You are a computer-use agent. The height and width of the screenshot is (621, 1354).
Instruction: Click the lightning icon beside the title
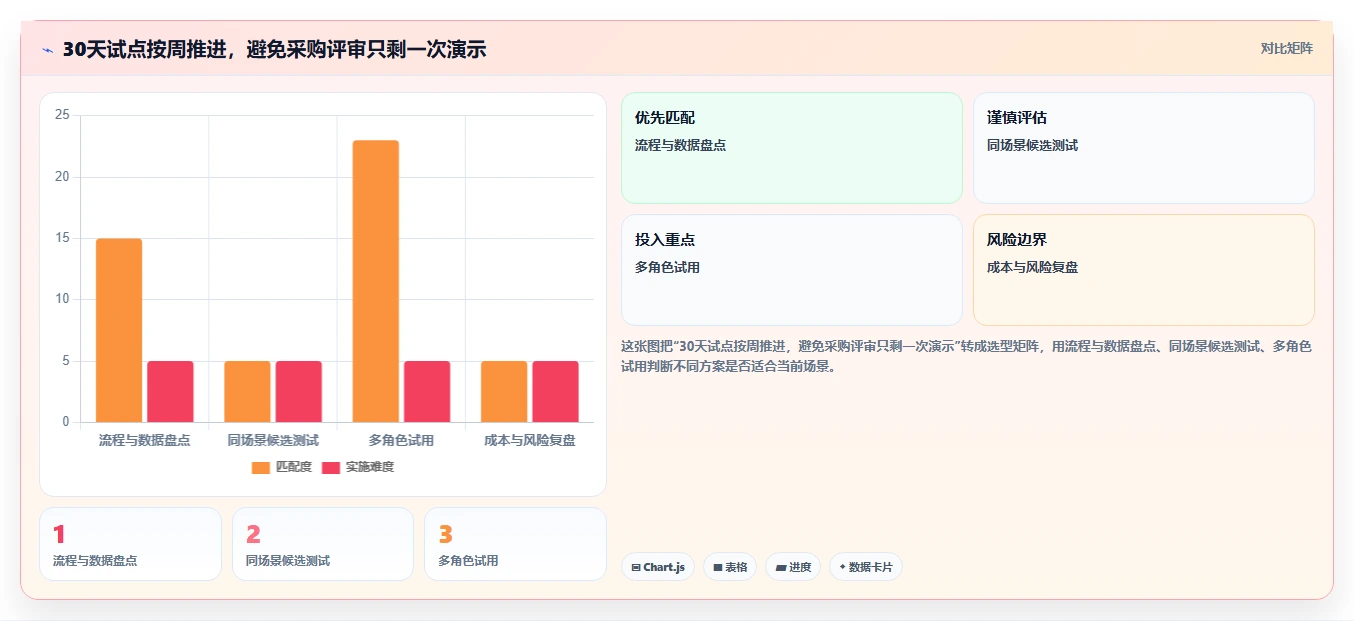[48, 50]
